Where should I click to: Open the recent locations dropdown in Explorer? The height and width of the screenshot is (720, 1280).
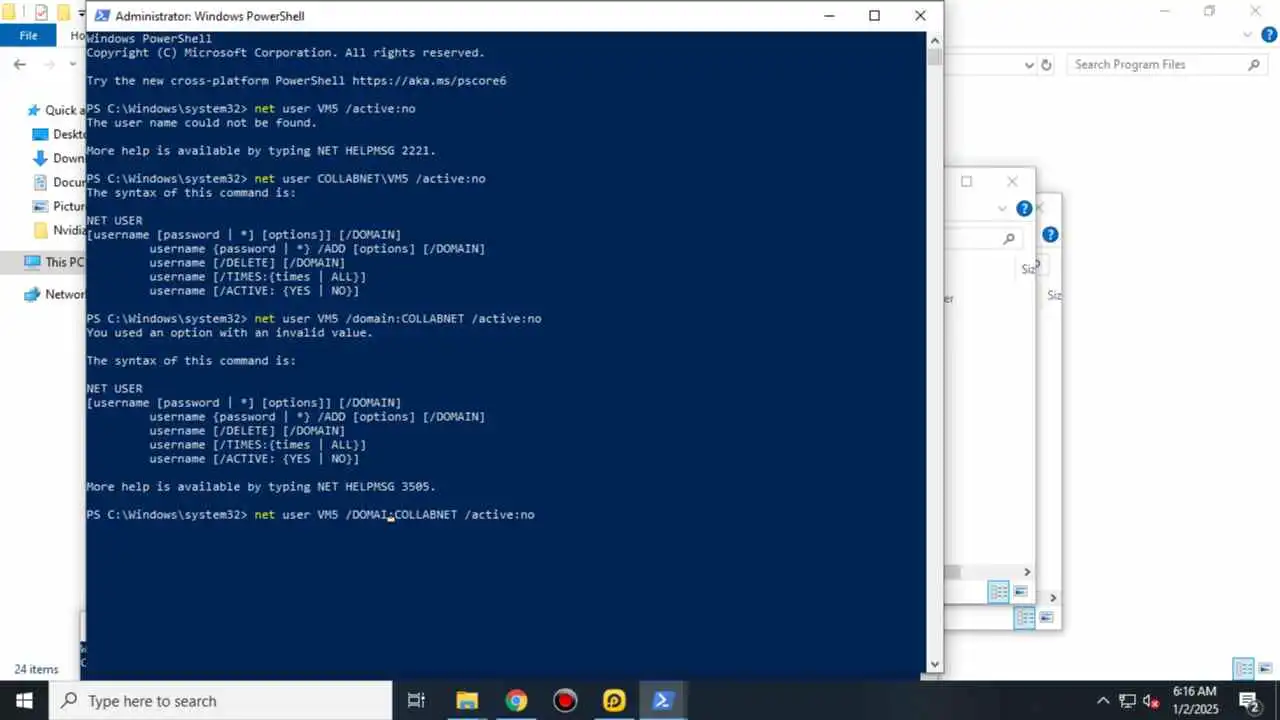tap(73, 65)
